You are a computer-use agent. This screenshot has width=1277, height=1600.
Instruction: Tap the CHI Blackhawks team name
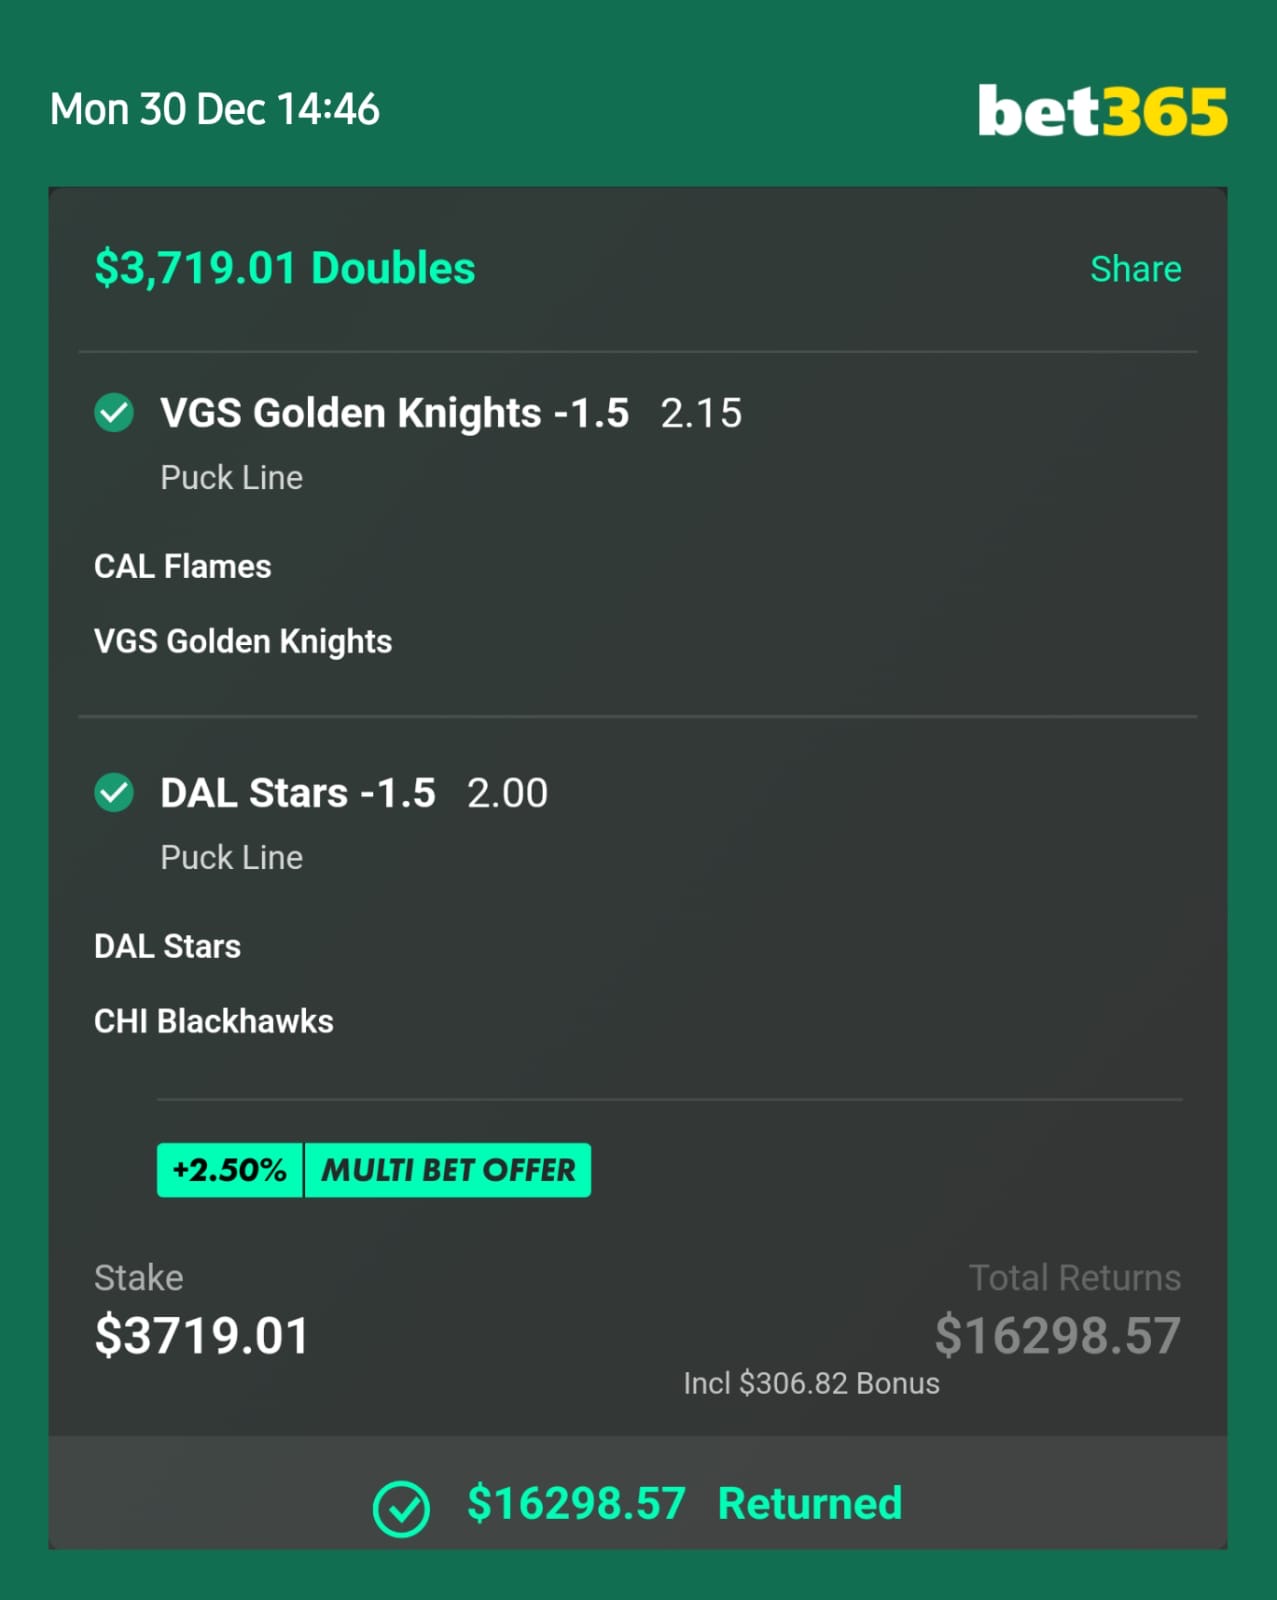(214, 1021)
